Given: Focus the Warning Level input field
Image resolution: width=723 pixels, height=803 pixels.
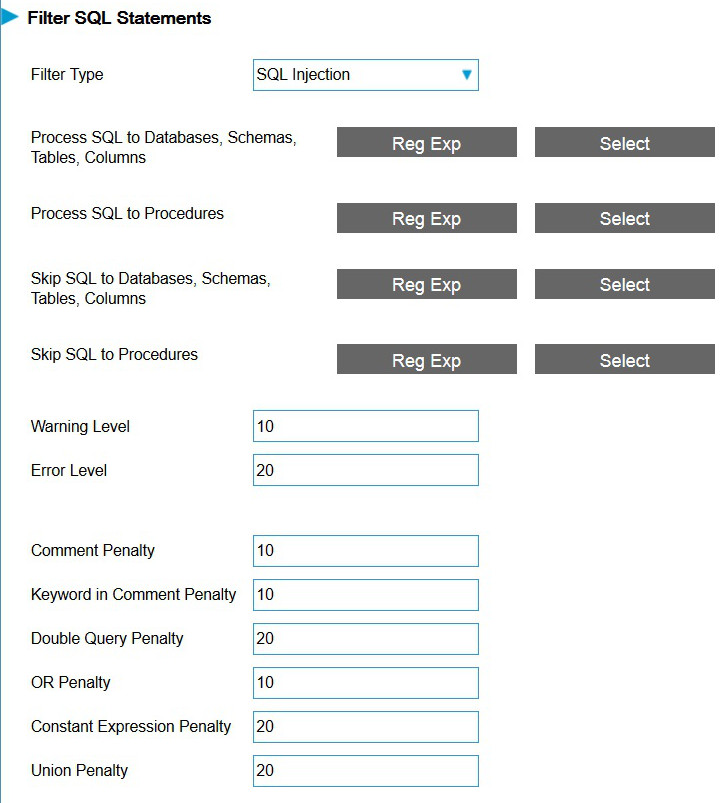Looking at the screenshot, I should coord(365,426).
